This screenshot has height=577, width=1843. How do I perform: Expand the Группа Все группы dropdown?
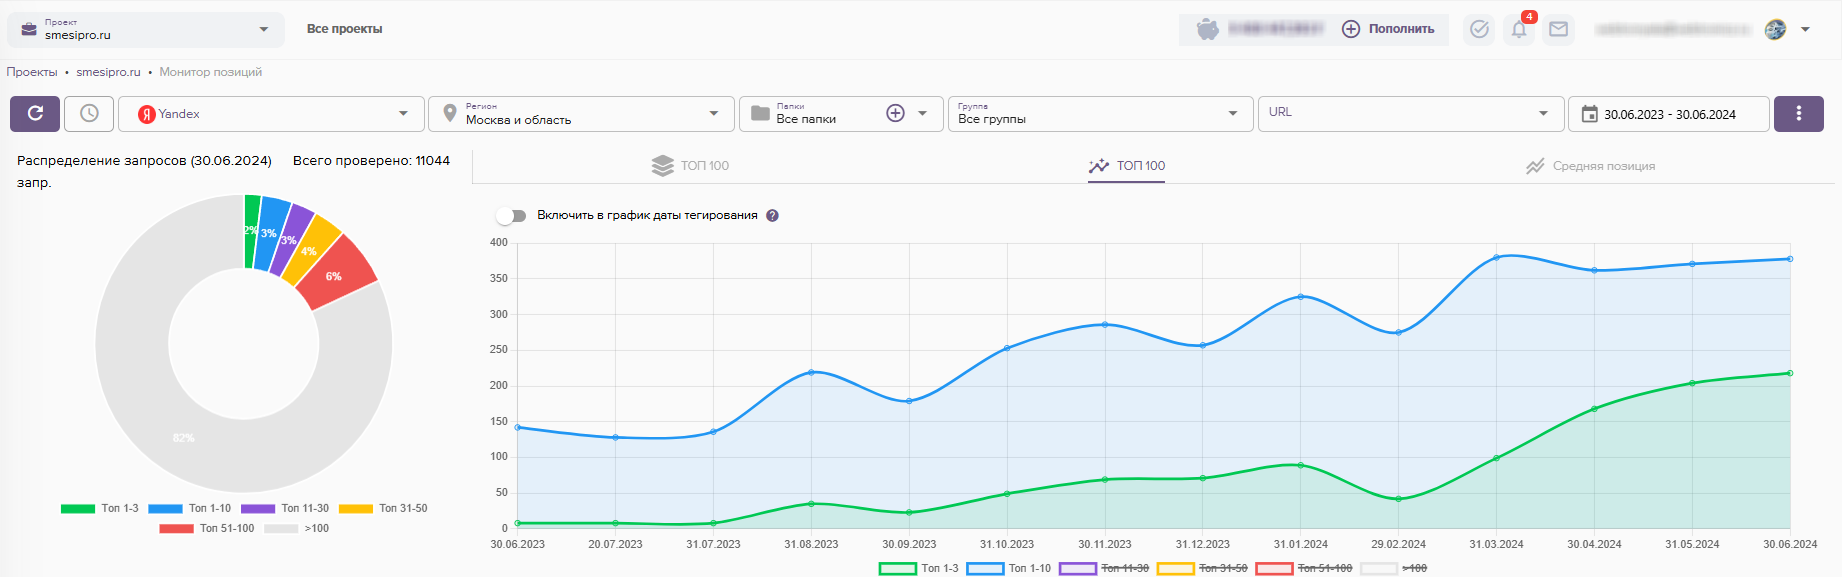click(1100, 114)
